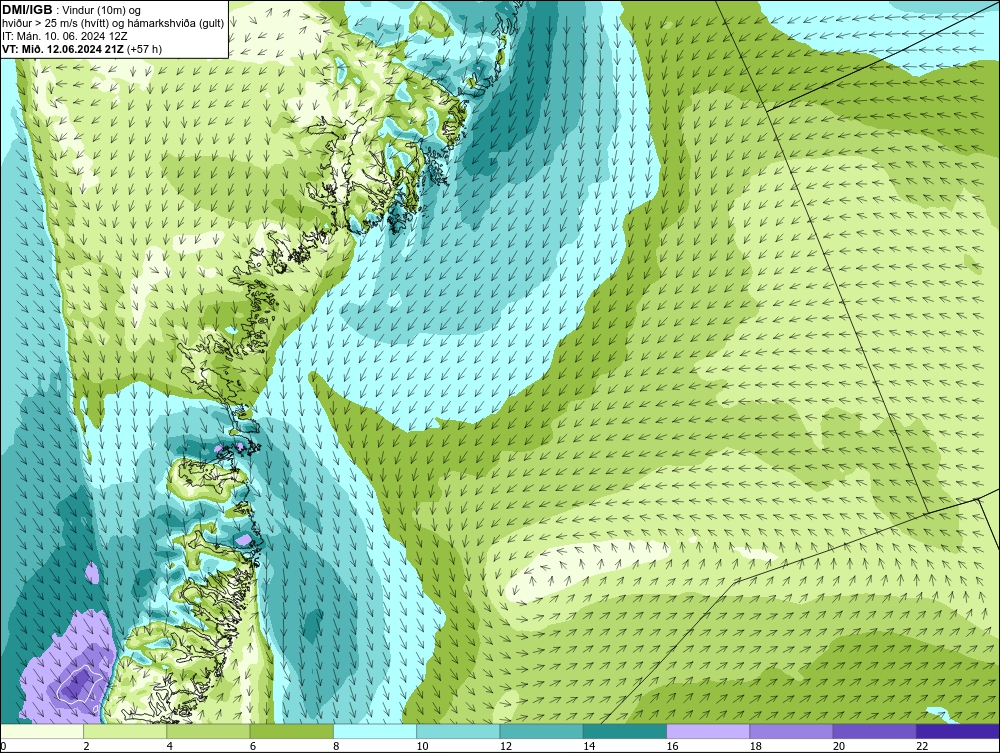Viewport: 1000px width, 753px height.
Task: Click the legend scale label "6"
Action: [253, 746]
